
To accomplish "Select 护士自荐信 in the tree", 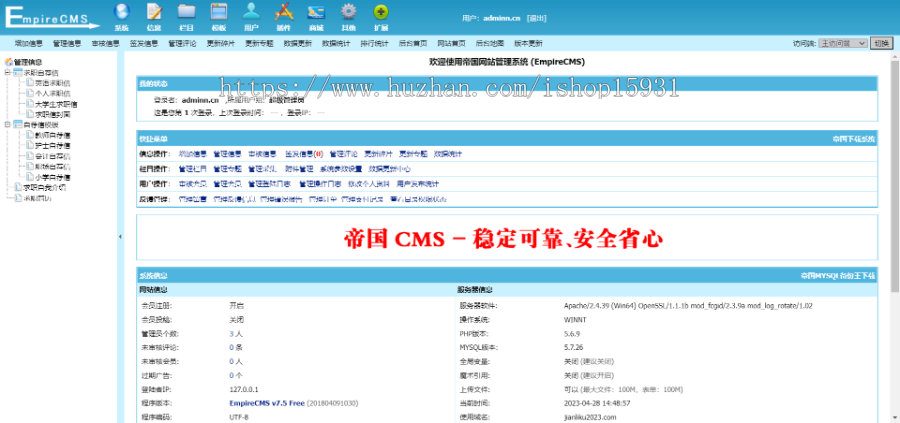I will point(52,146).
